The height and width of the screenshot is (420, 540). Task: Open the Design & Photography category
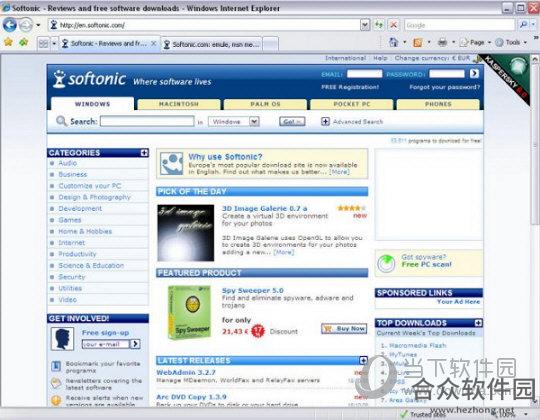point(94,197)
